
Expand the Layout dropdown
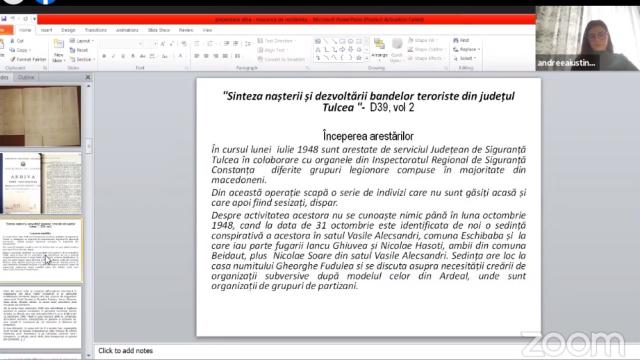(82, 41)
